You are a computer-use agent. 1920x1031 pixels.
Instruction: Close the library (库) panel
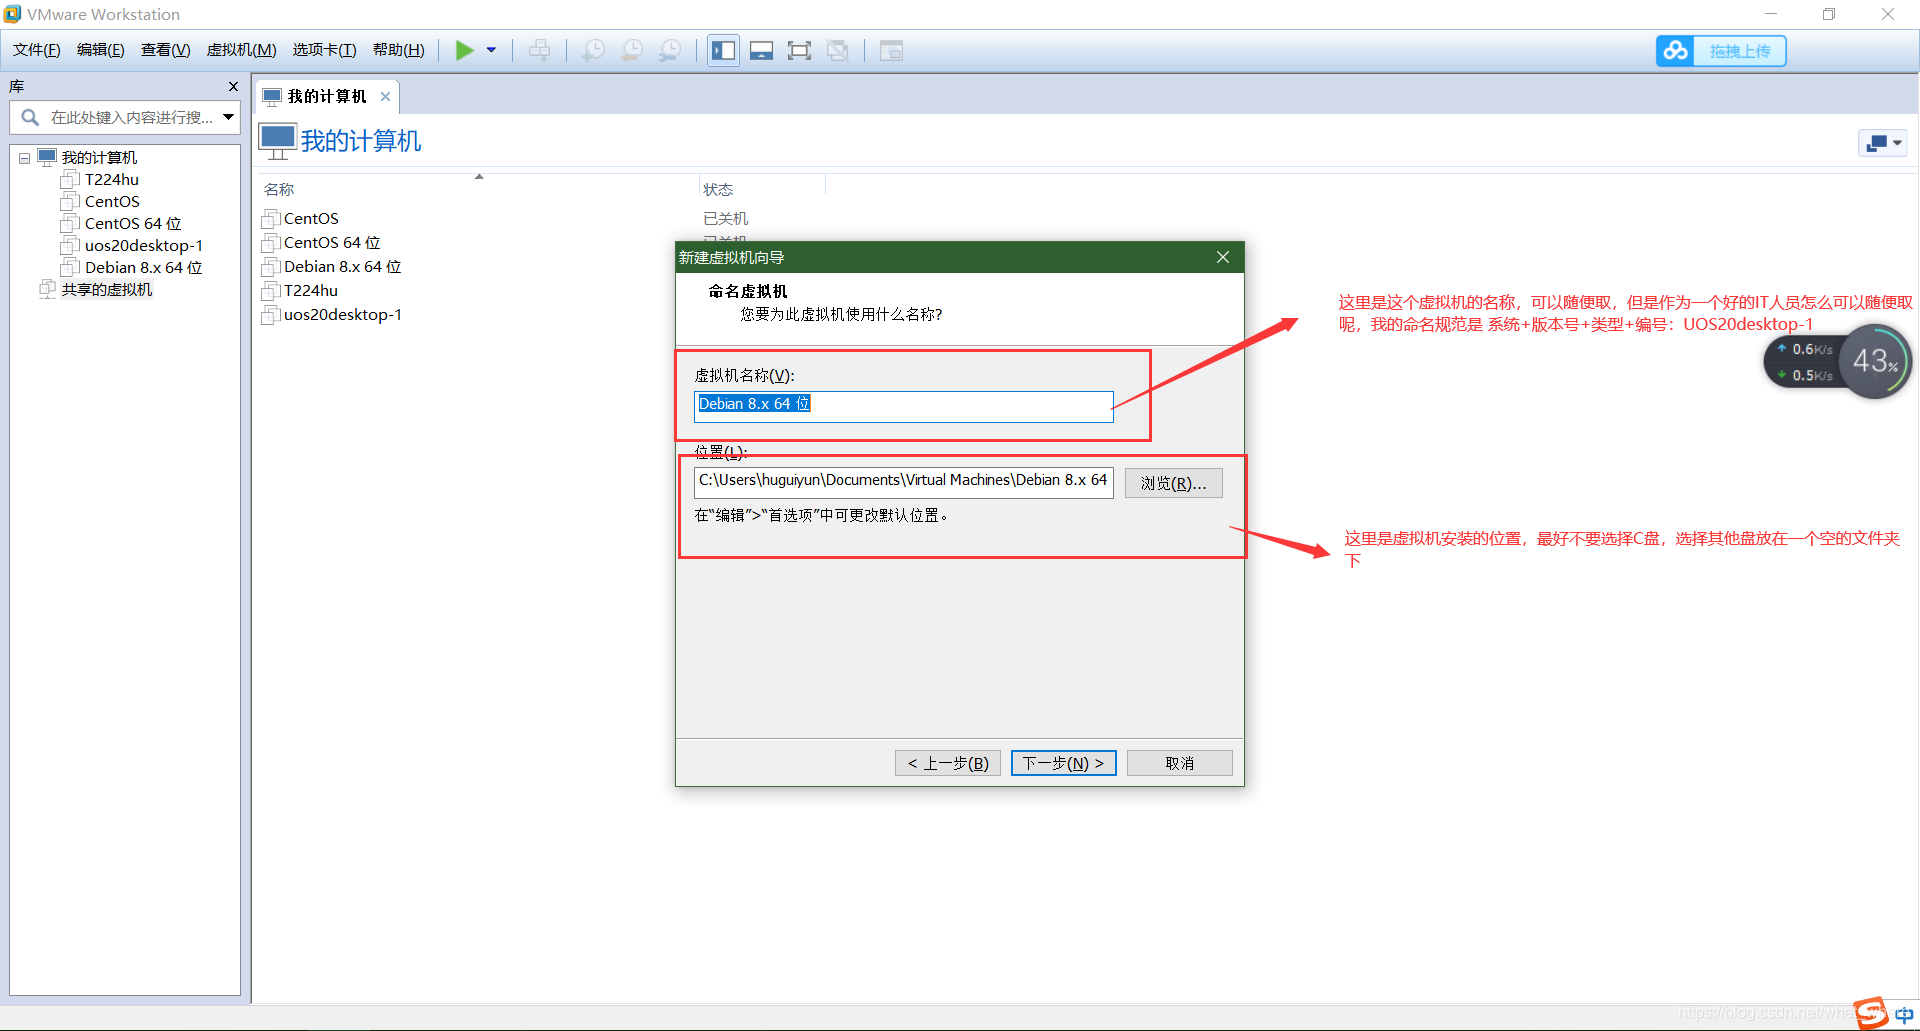[233, 87]
